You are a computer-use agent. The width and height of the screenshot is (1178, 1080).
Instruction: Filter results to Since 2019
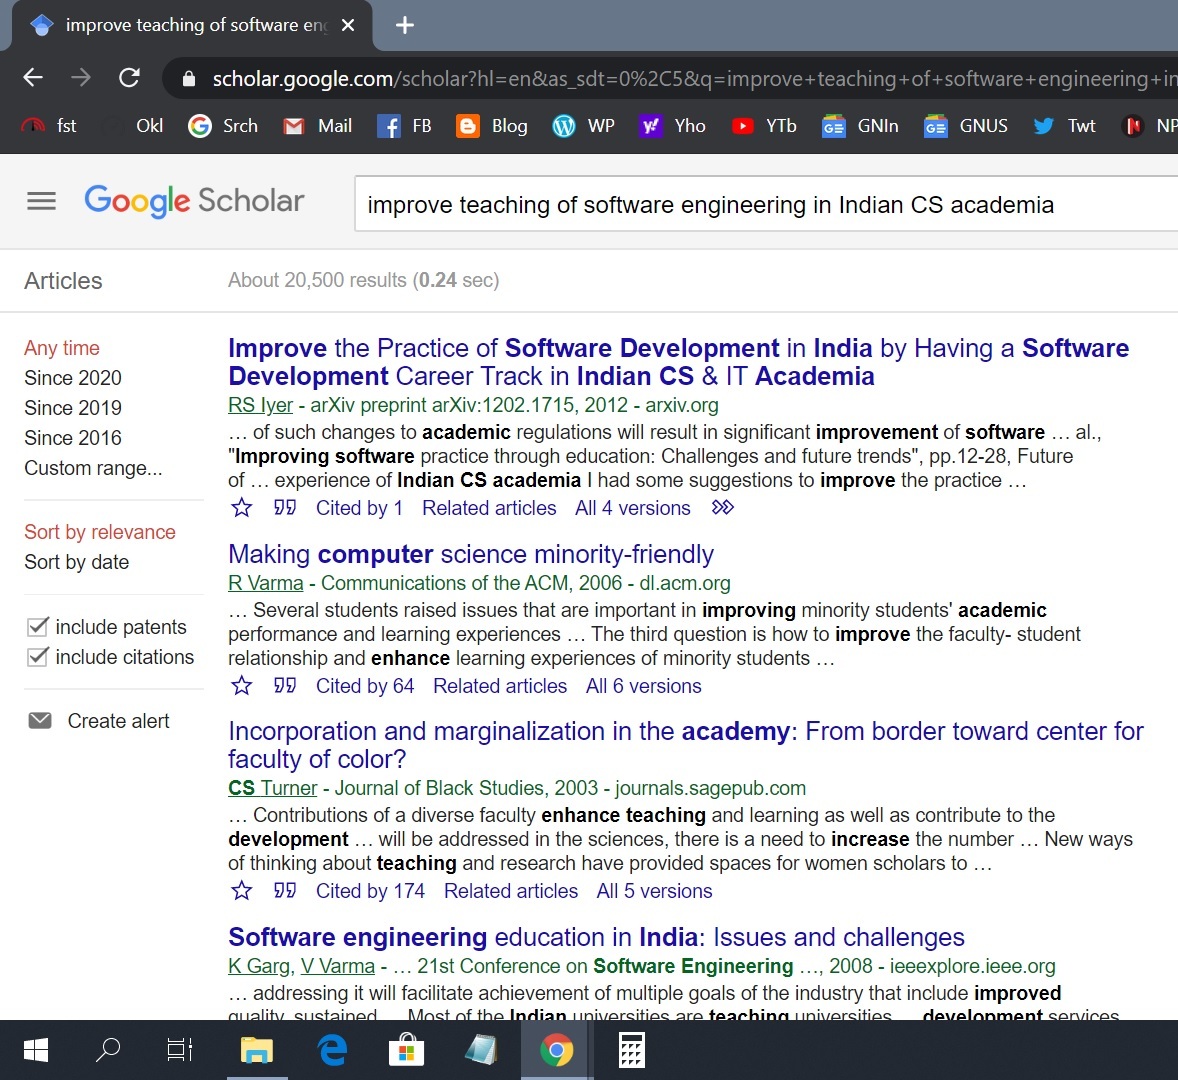click(73, 408)
